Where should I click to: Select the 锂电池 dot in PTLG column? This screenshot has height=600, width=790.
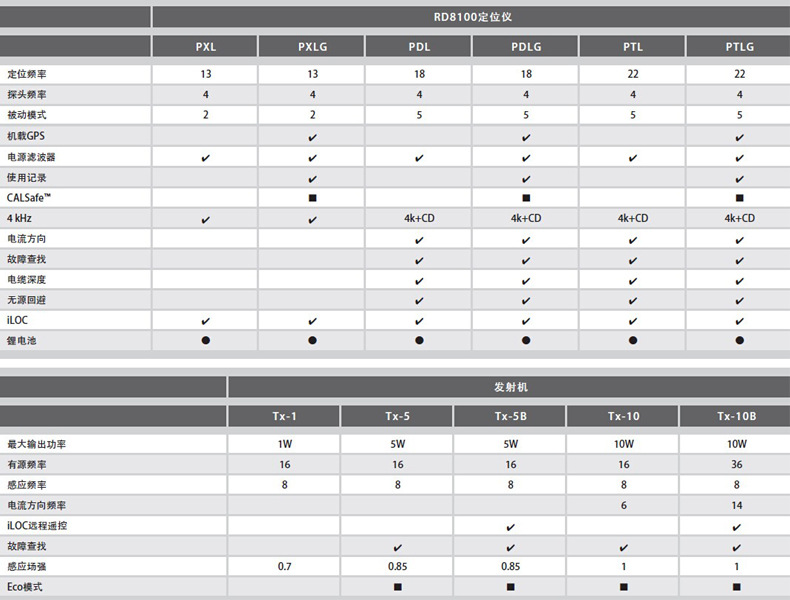(740, 341)
